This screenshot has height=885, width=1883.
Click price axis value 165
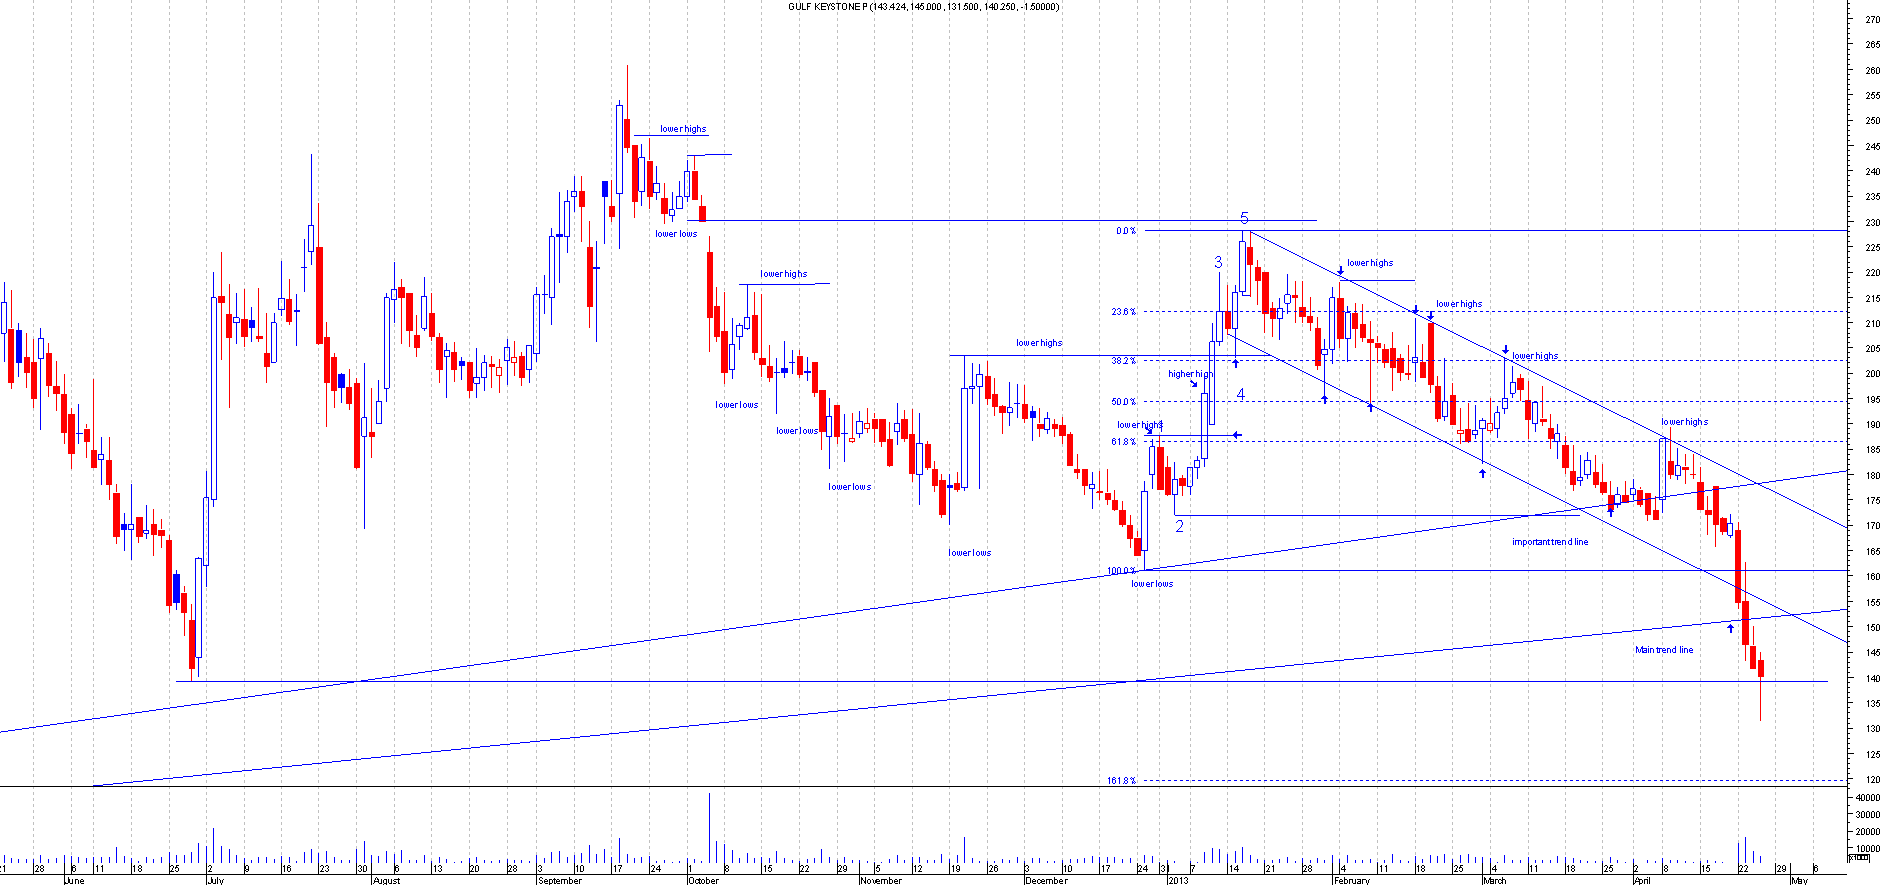pos(1872,552)
